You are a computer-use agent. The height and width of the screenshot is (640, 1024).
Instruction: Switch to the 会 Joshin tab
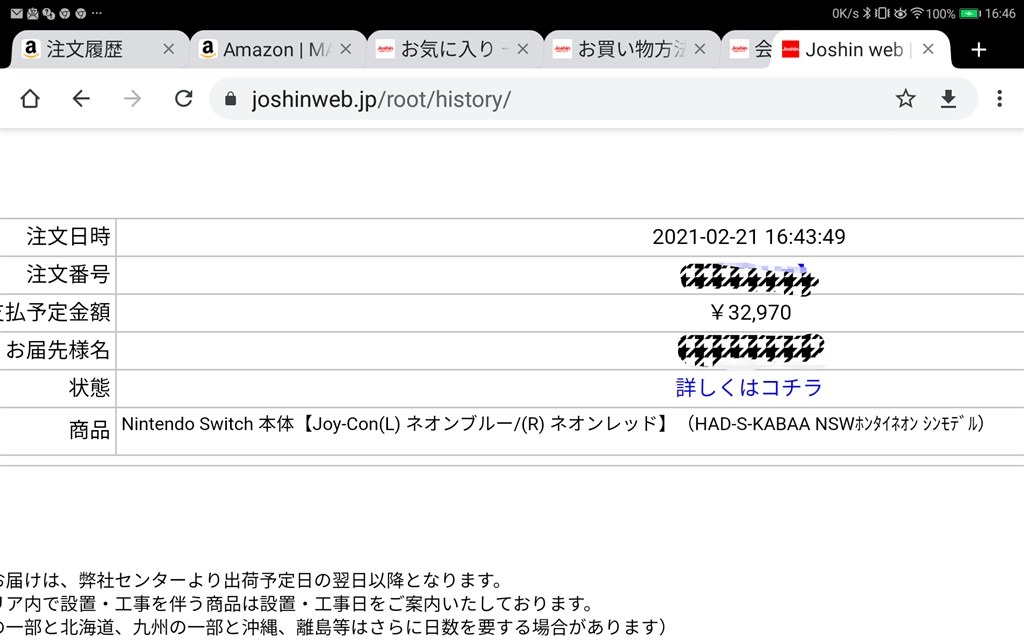[x=750, y=50]
